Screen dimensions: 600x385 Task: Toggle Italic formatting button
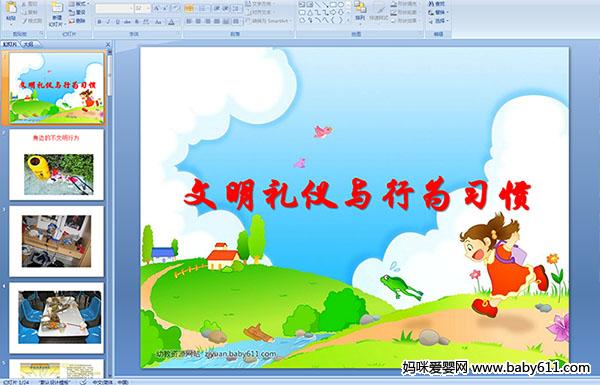tap(108, 22)
